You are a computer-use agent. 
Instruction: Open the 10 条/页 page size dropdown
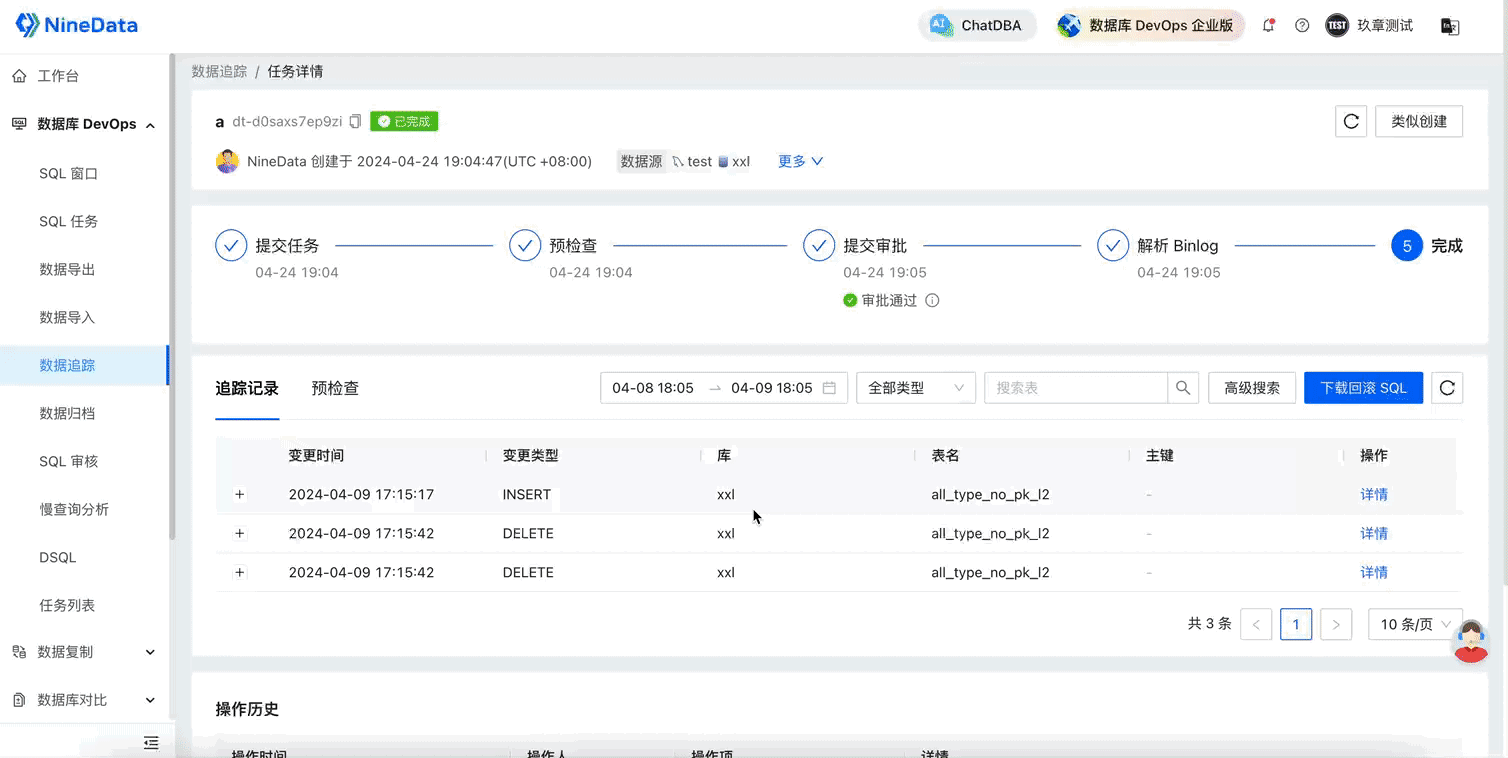pyautogui.click(x=1414, y=624)
